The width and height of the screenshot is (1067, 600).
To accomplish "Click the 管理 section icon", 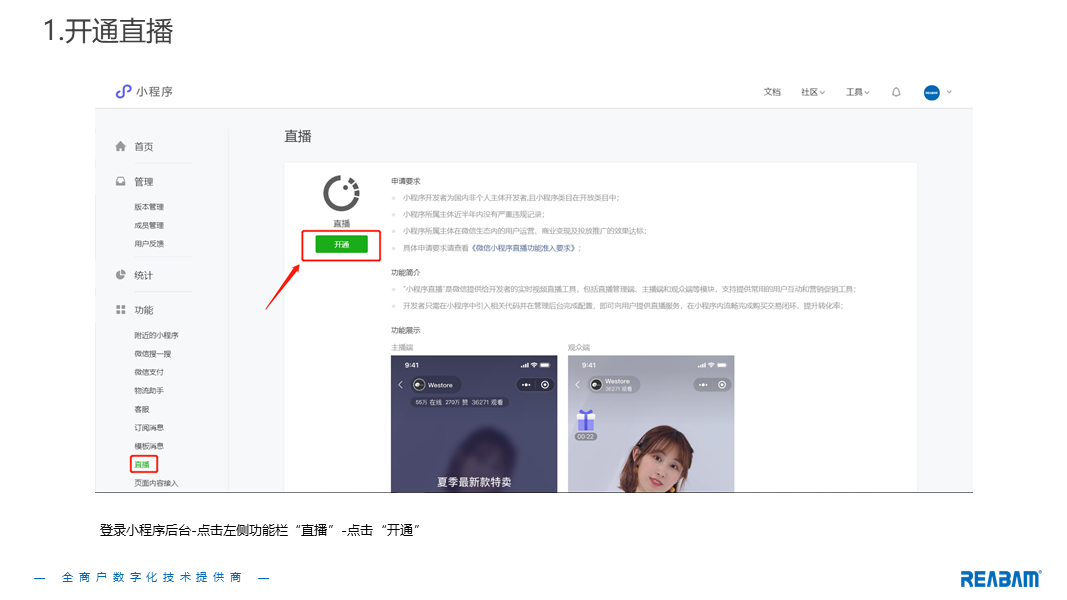I will (x=120, y=182).
